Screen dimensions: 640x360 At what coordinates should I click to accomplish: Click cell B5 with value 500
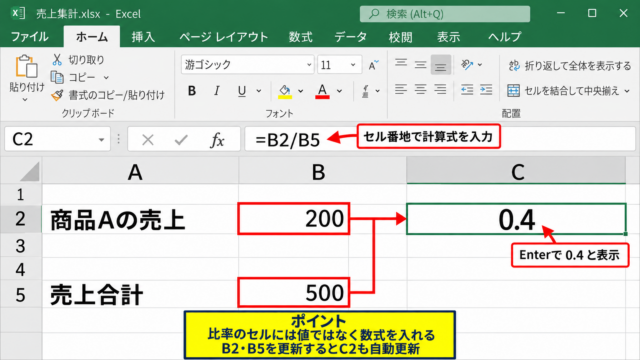[293, 293]
